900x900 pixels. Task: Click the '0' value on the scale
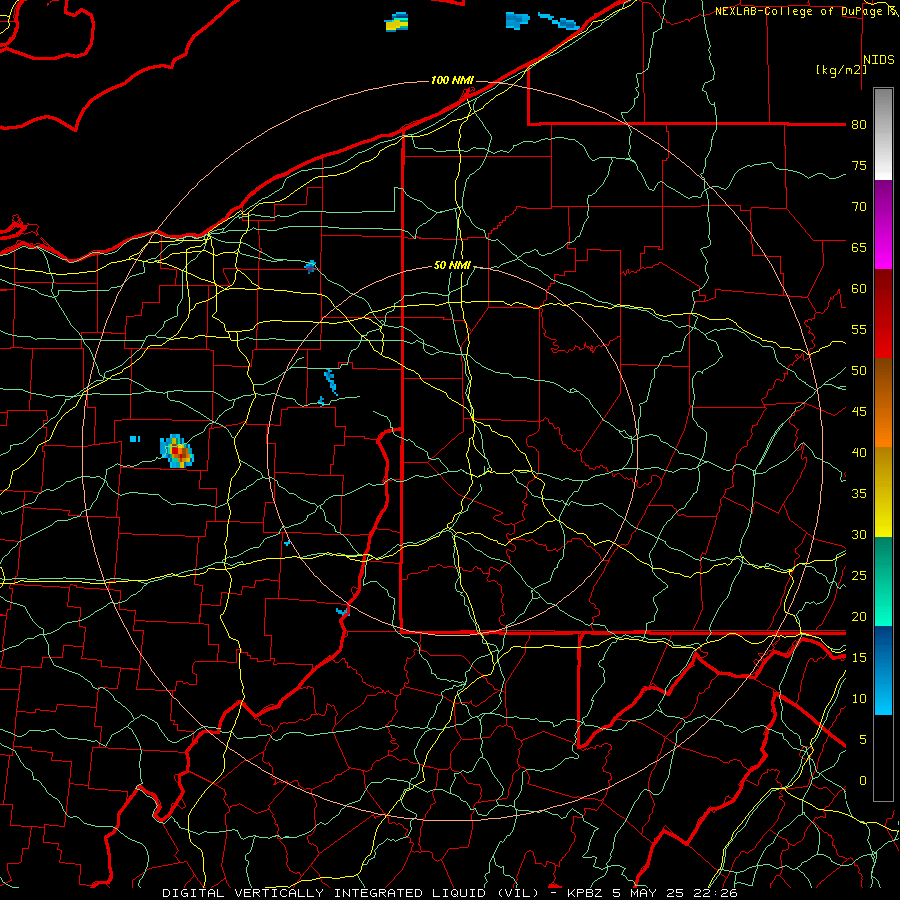863,781
